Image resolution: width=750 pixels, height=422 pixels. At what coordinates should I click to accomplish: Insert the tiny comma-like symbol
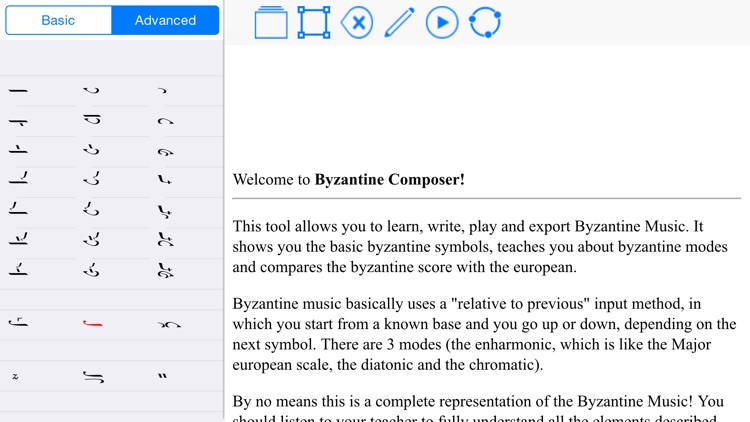tap(163, 90)
